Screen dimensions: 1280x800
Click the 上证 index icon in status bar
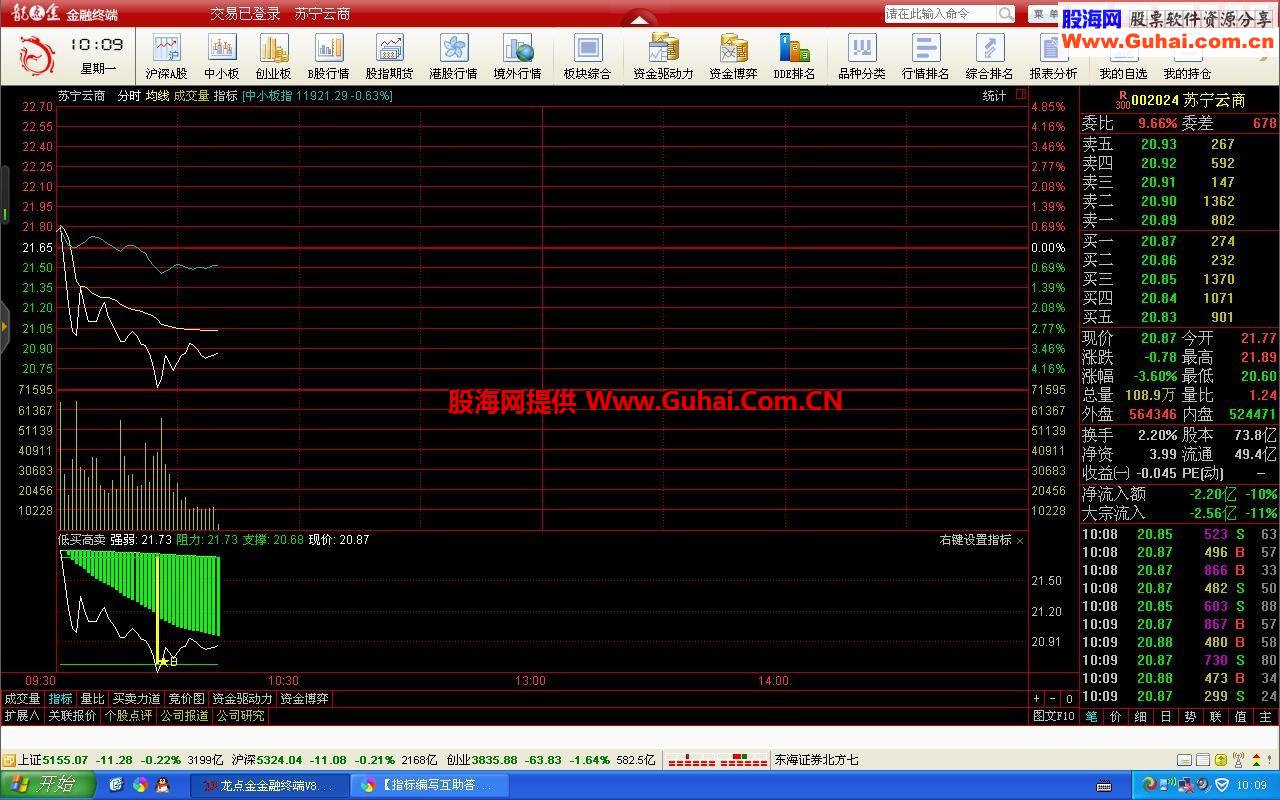(x=9, y=760)
